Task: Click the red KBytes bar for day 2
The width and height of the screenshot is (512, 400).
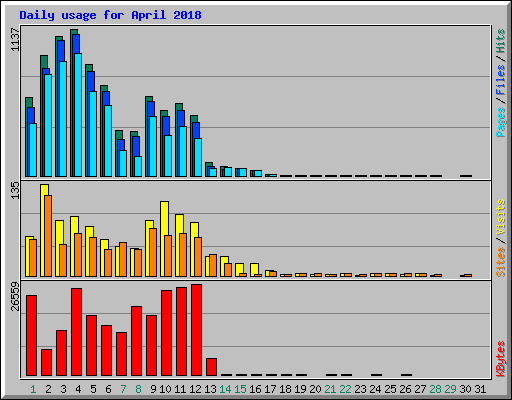Action: pyautogui.click(x=46, y=363)
